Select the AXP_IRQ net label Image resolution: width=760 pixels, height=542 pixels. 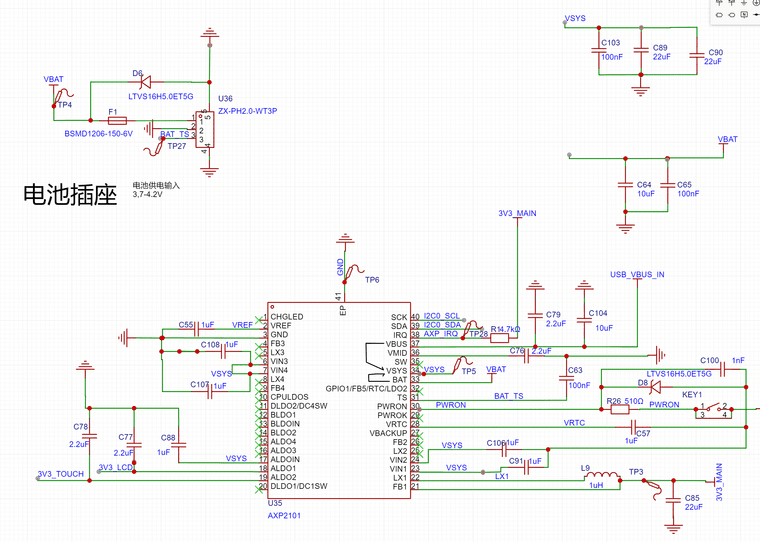[x=441, y=334]
